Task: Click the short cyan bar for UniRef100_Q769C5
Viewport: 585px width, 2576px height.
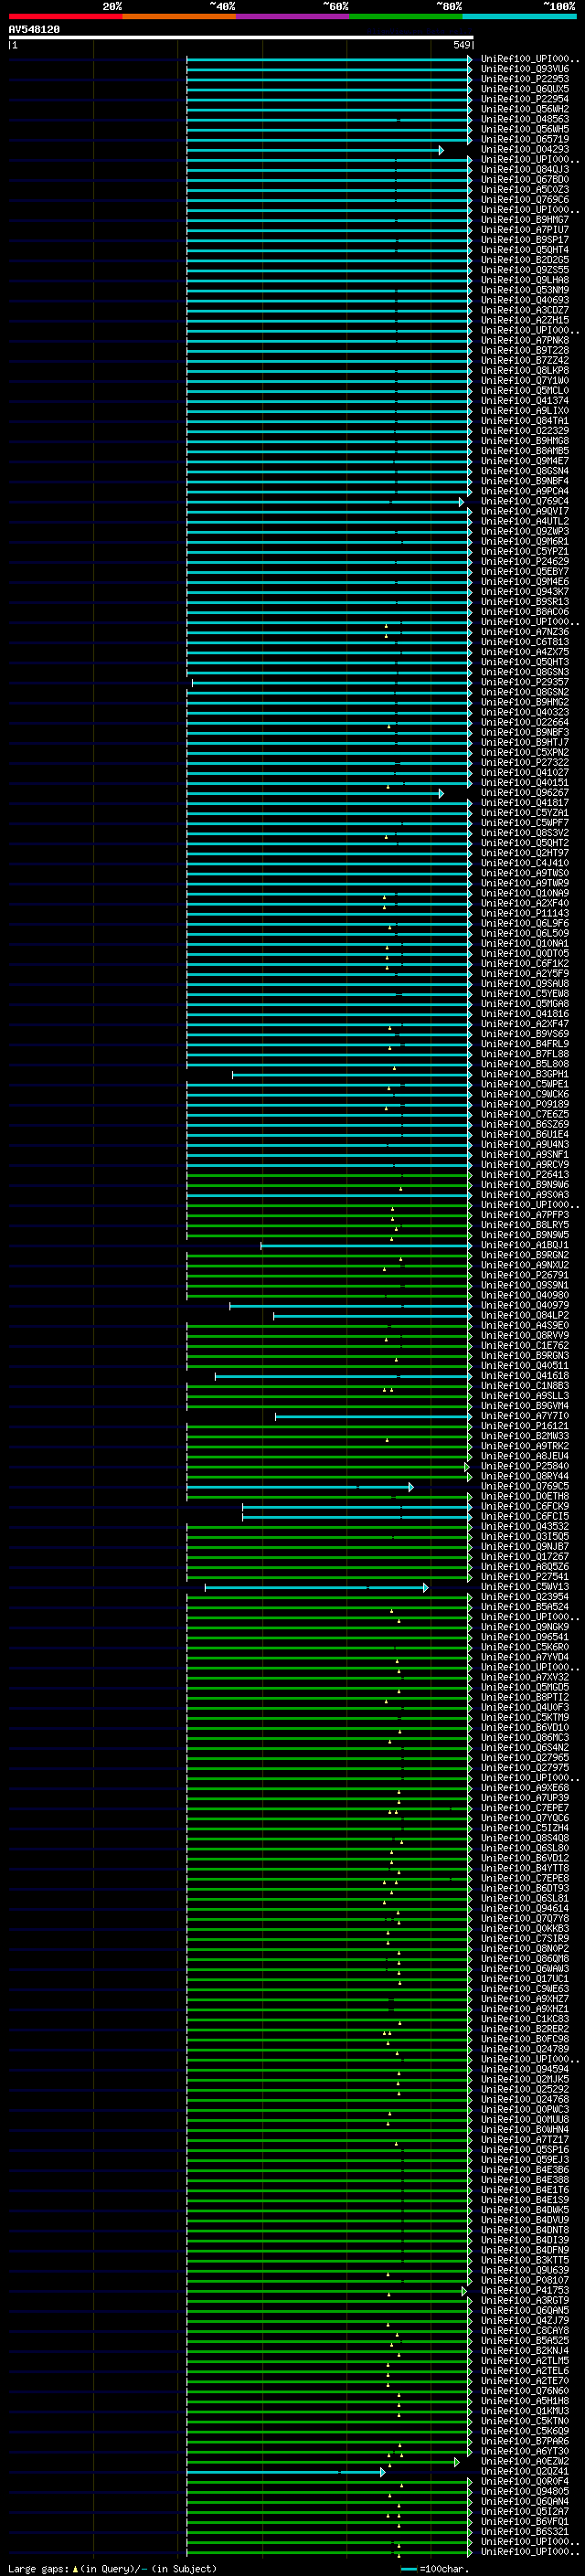Action: pos(300,1487)
